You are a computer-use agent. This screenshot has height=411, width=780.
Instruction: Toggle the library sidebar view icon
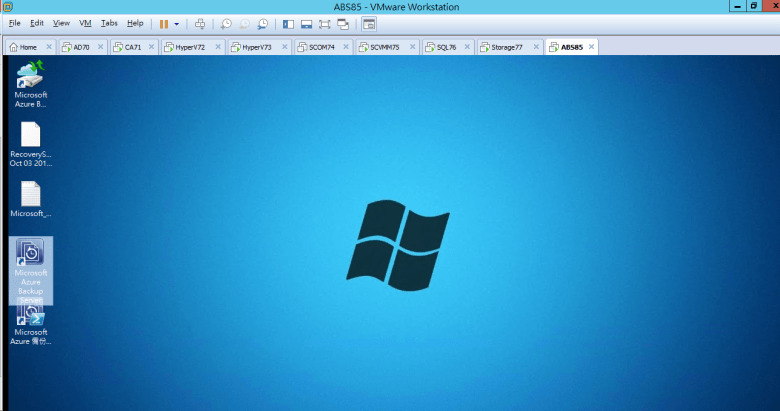(x=288, y=23)
